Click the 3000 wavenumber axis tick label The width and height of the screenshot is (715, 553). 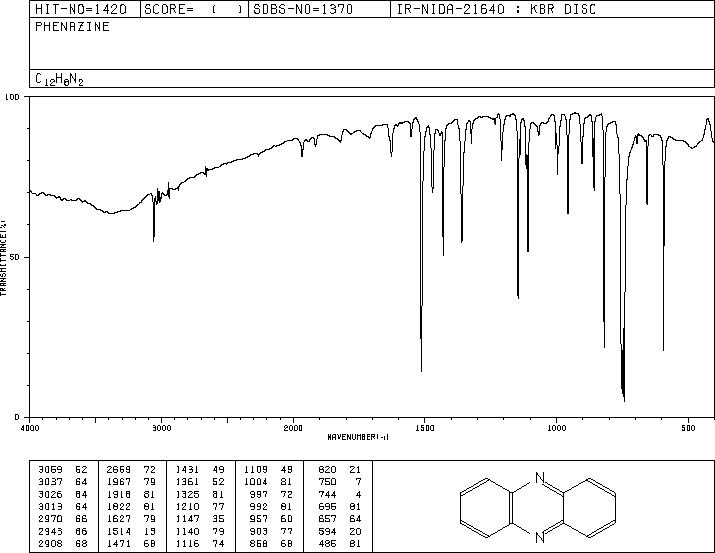[x=161, y=428]
